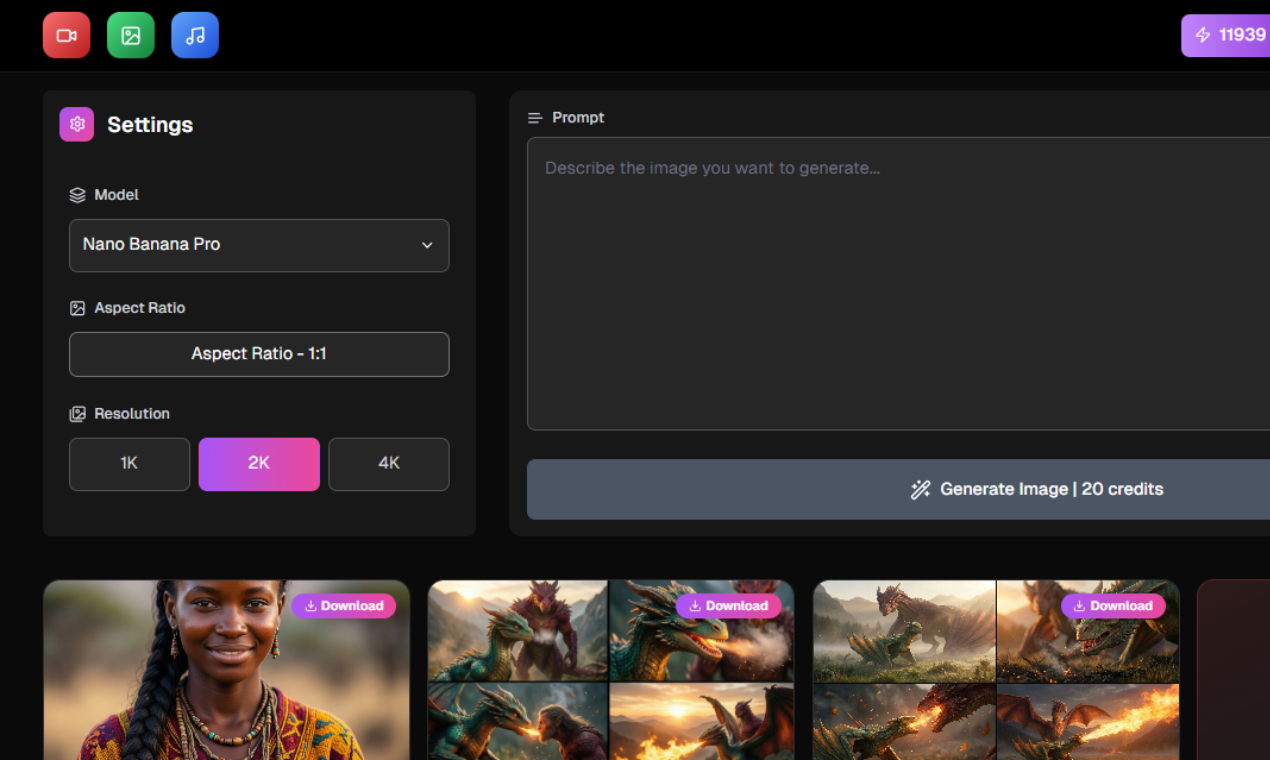
Task: Open the Nano Banana Pro model dropdown
Action: tap(258, 245)
